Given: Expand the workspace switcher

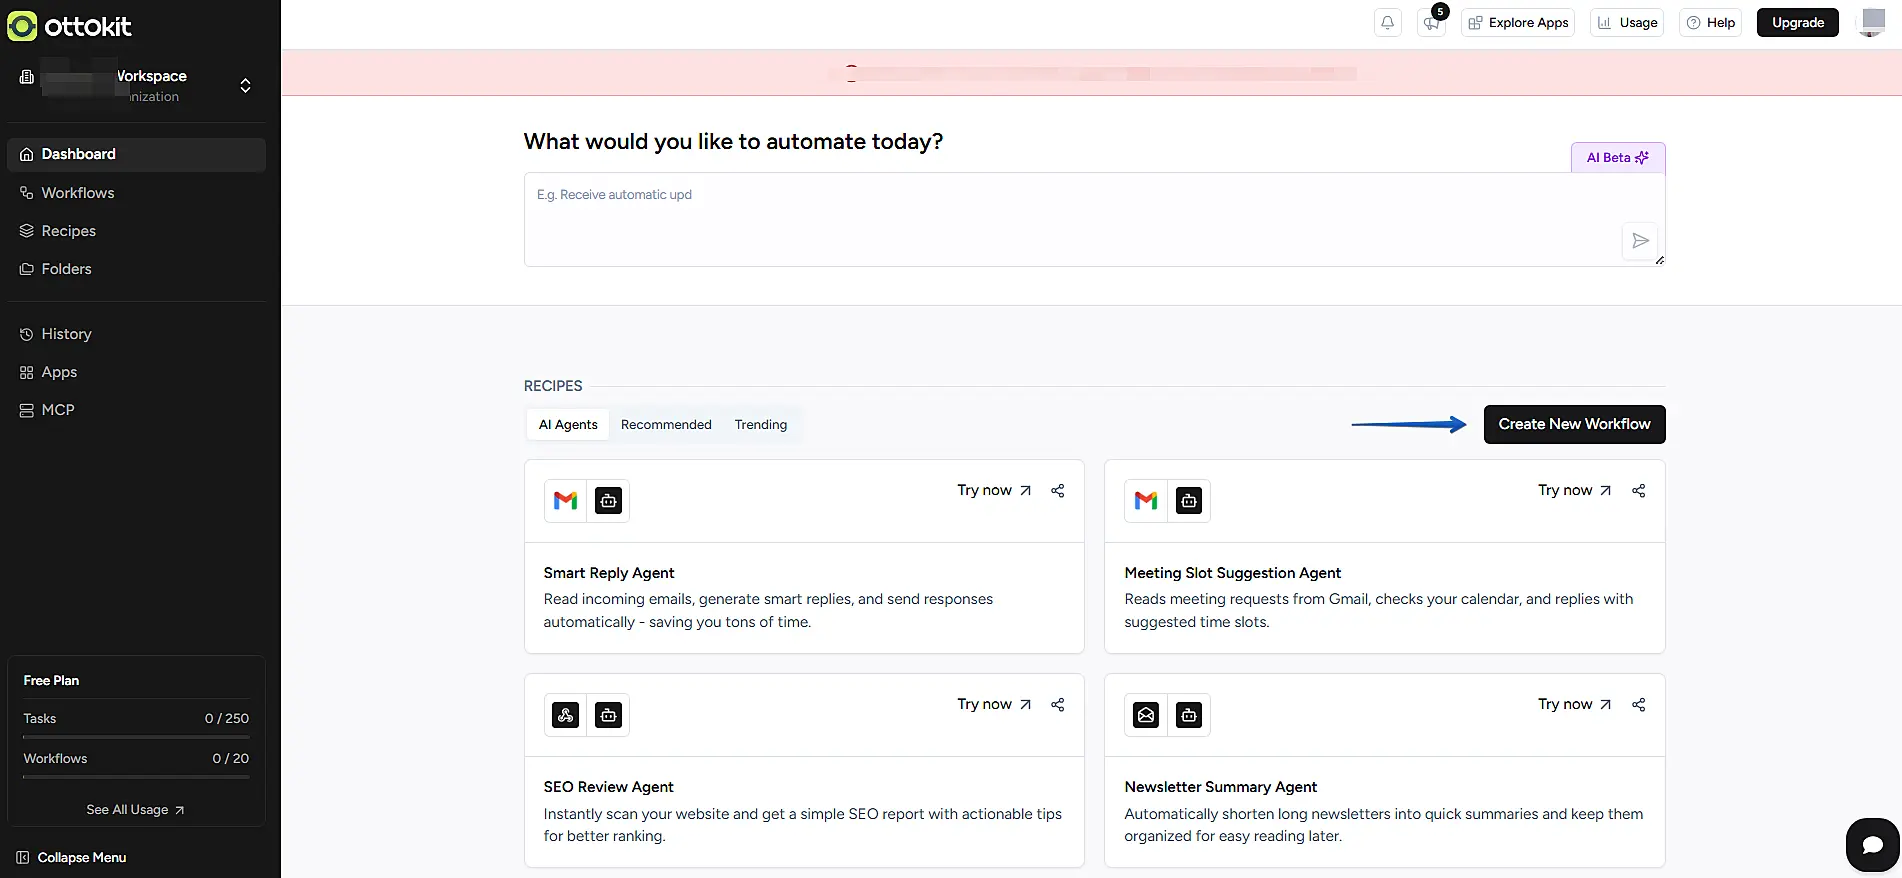Looking at the screenshot, I should point(245,86).
